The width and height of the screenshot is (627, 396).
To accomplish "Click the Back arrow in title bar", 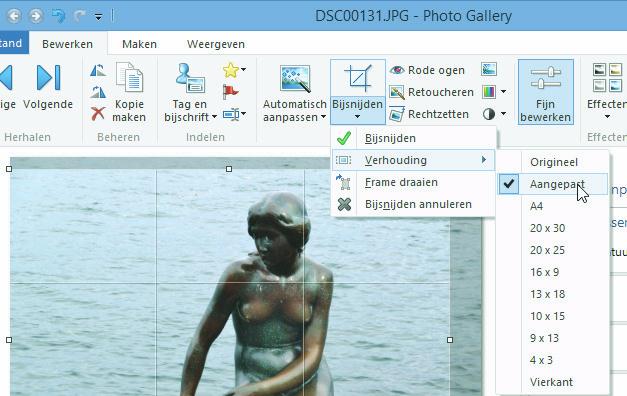I will [x=14, y=16].
